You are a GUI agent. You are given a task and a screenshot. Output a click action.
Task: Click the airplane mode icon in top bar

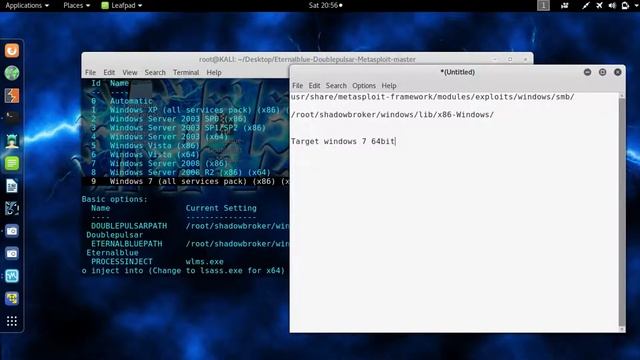[599, 5]
